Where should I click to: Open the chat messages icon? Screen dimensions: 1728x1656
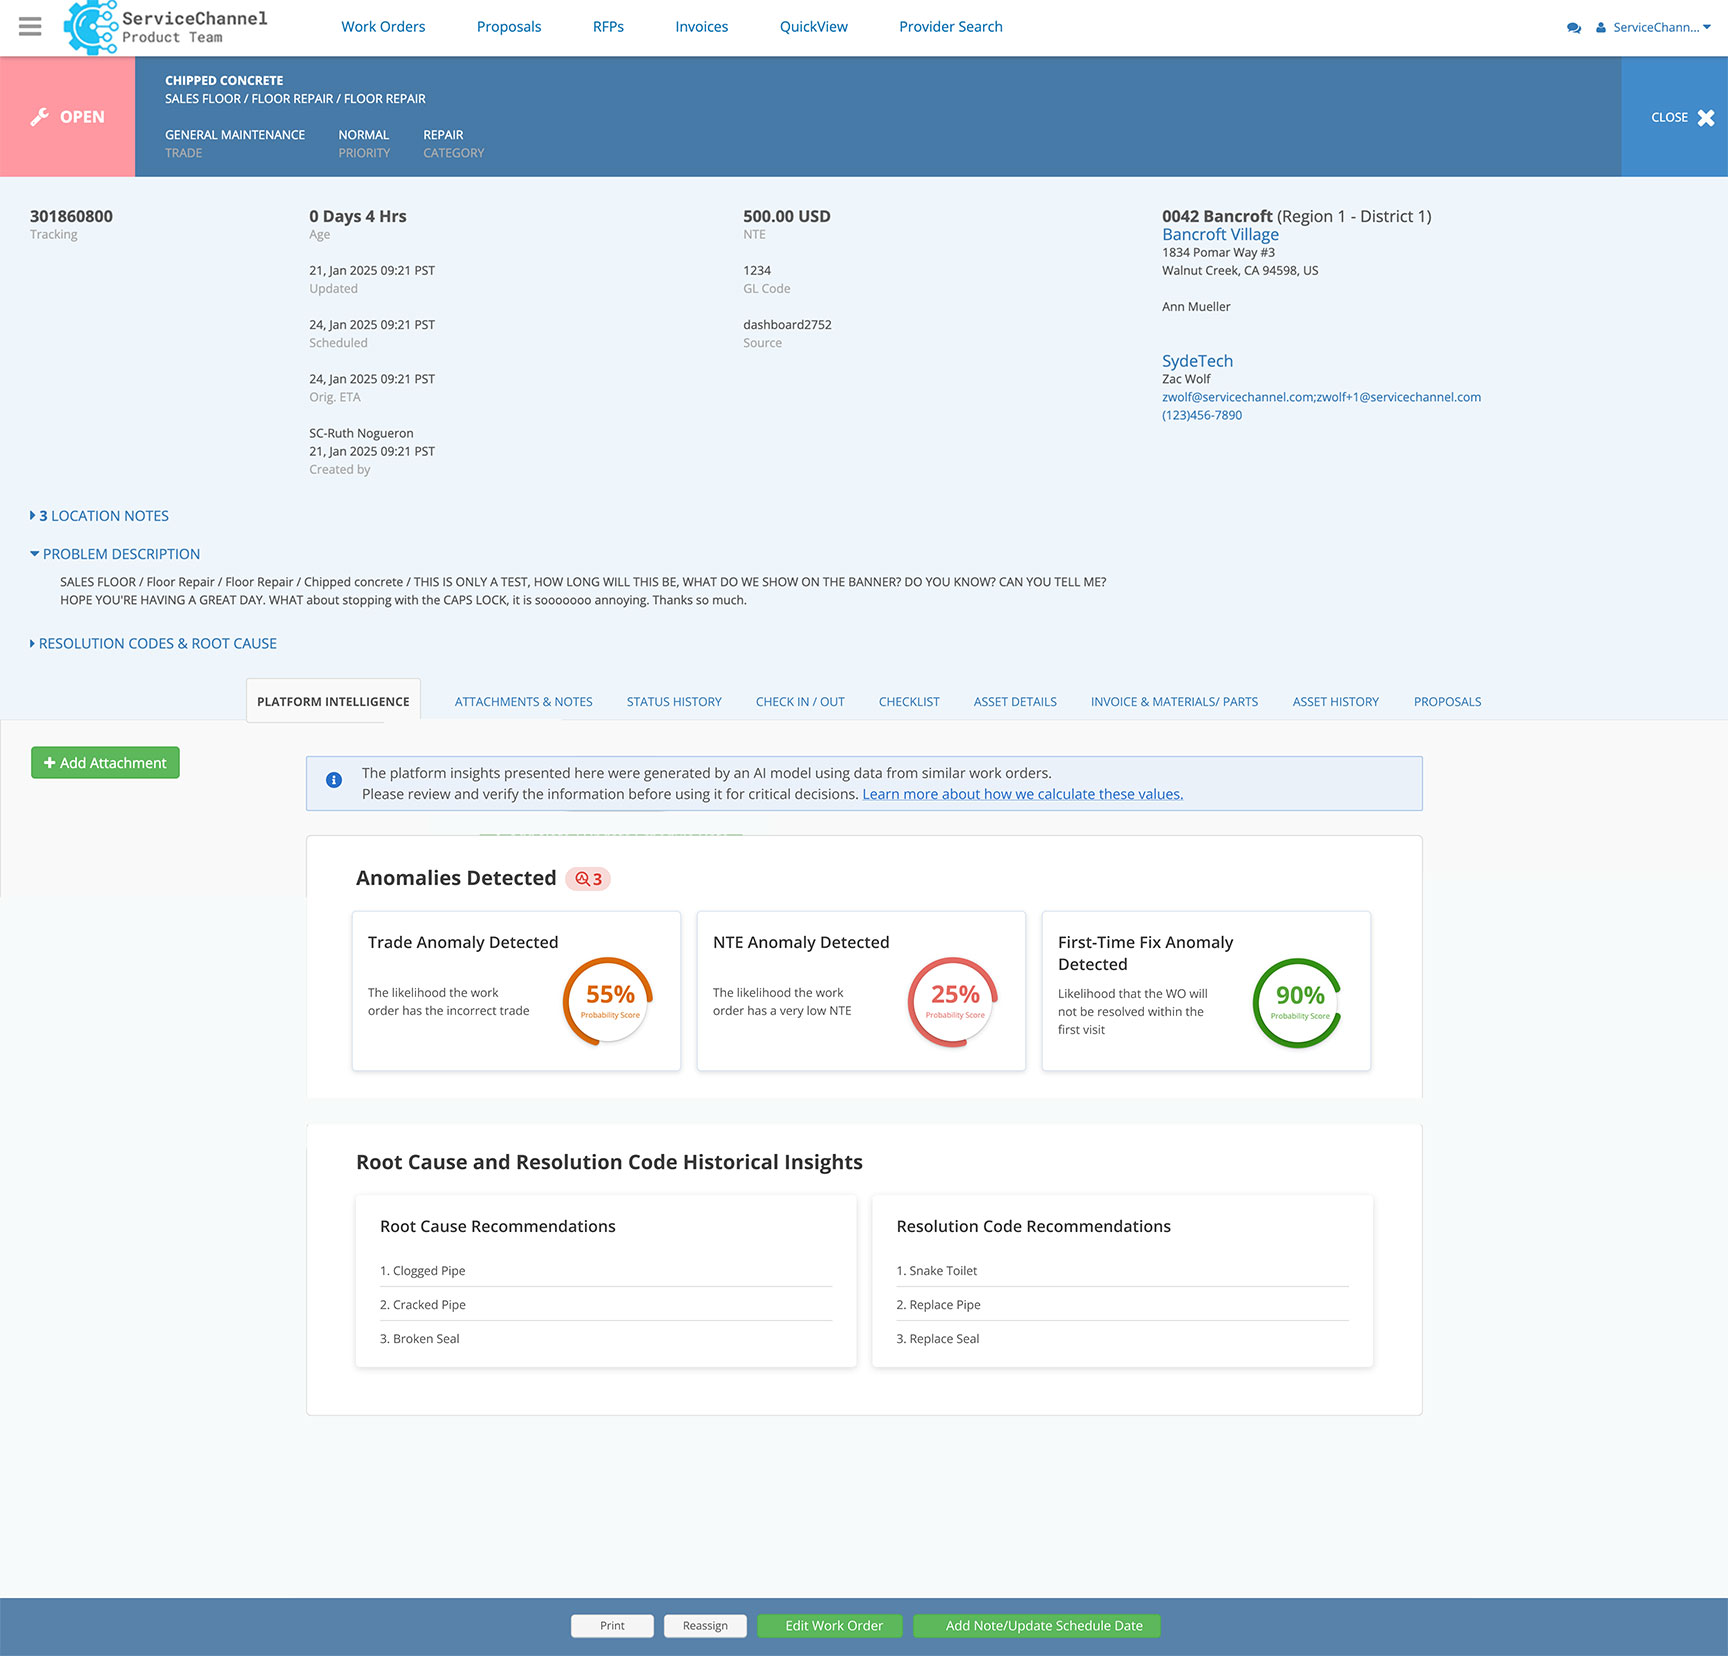(1573, 28)
